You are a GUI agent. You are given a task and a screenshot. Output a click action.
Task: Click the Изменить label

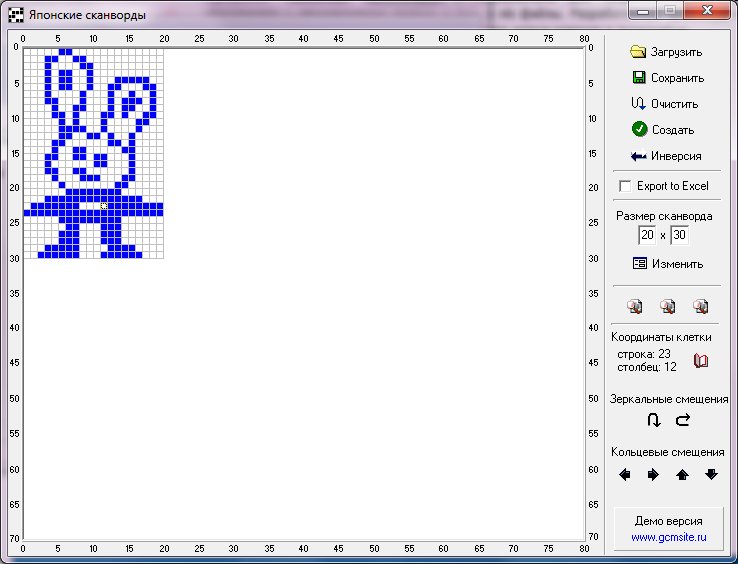[x=677, y=264]
